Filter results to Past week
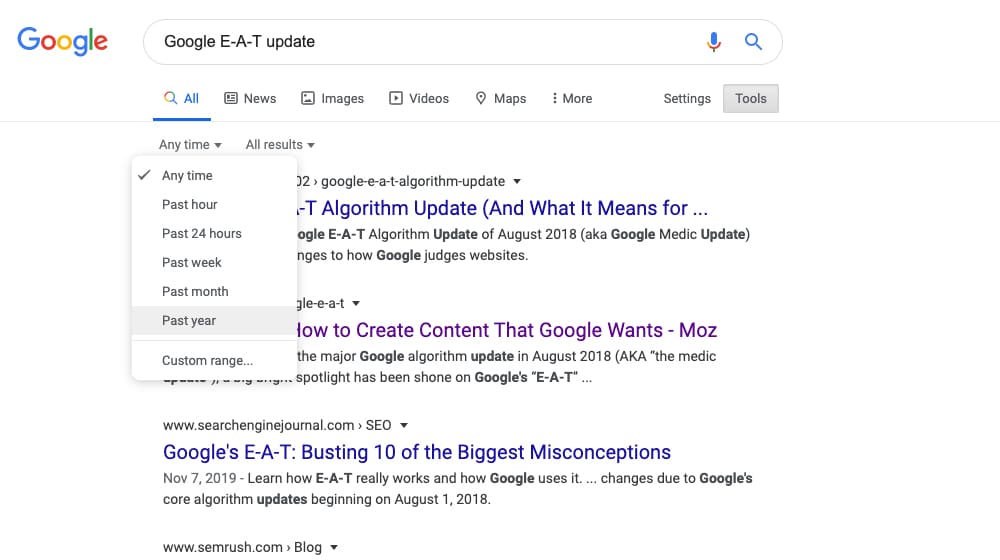1000x560 pixels. pyautogui.click(x=192, y=262)
